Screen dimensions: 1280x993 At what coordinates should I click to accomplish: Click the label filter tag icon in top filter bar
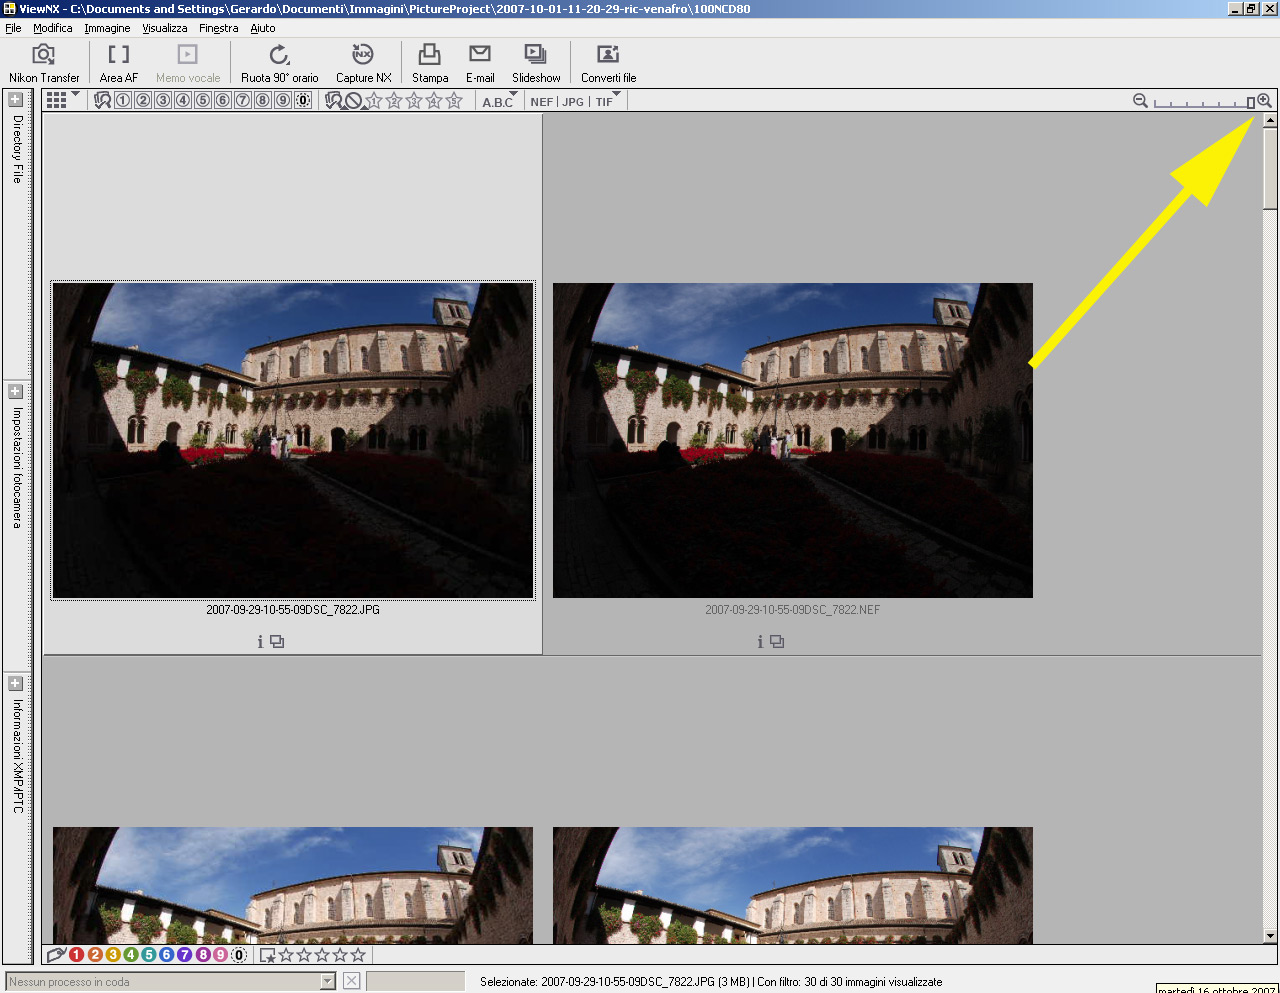(x=102, y=100)
